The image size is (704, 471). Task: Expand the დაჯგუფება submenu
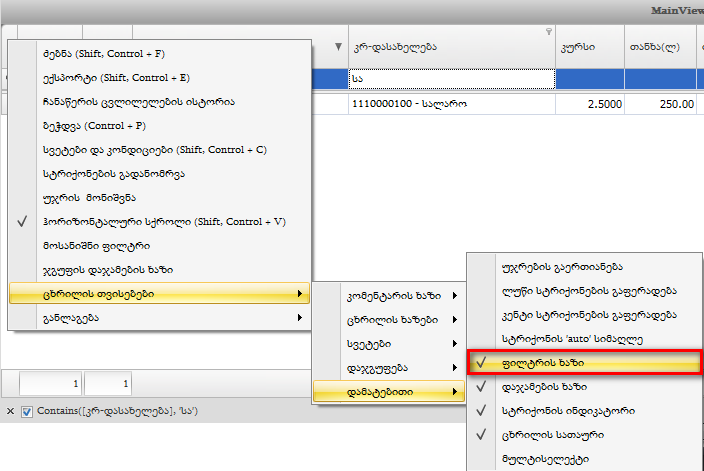(x=390, y=367)
